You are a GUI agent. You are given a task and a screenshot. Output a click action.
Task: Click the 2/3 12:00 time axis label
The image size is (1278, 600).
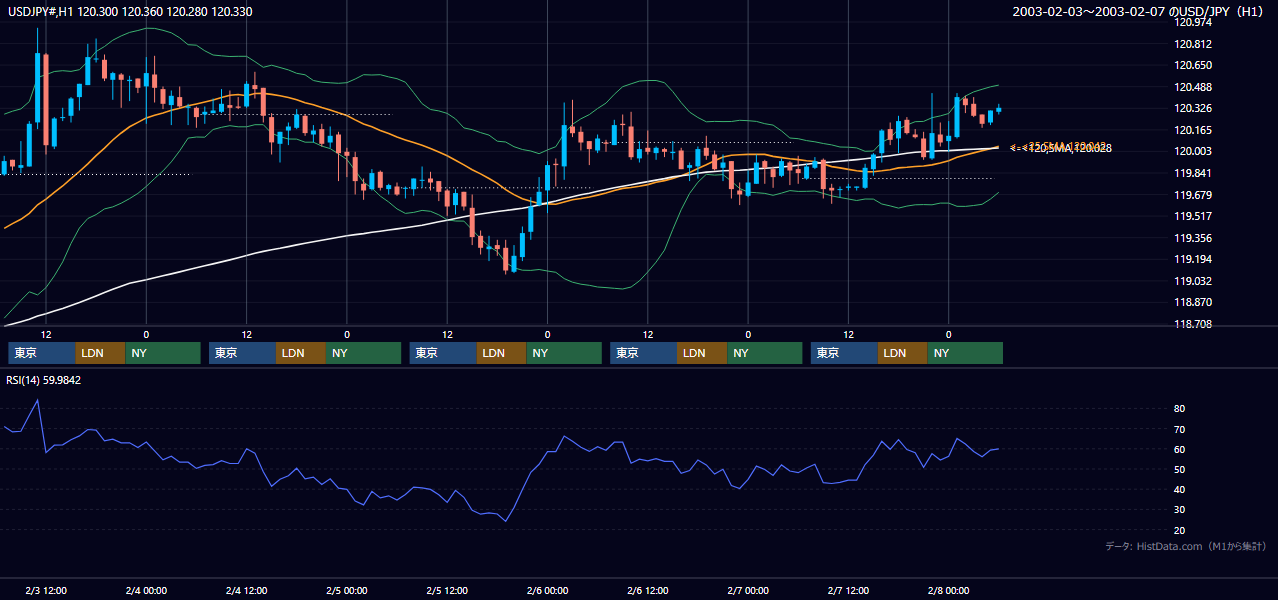46,590
